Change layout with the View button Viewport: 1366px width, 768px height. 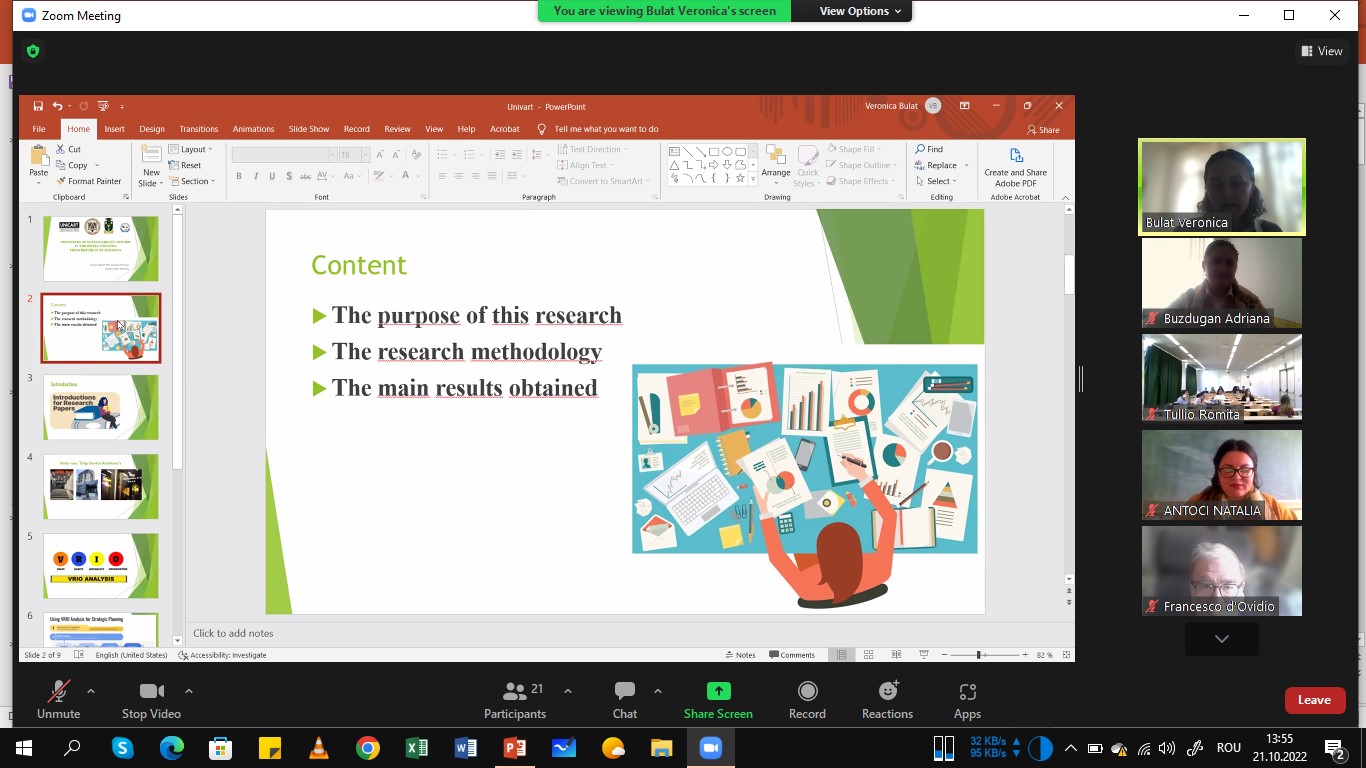click(1321, 51)
